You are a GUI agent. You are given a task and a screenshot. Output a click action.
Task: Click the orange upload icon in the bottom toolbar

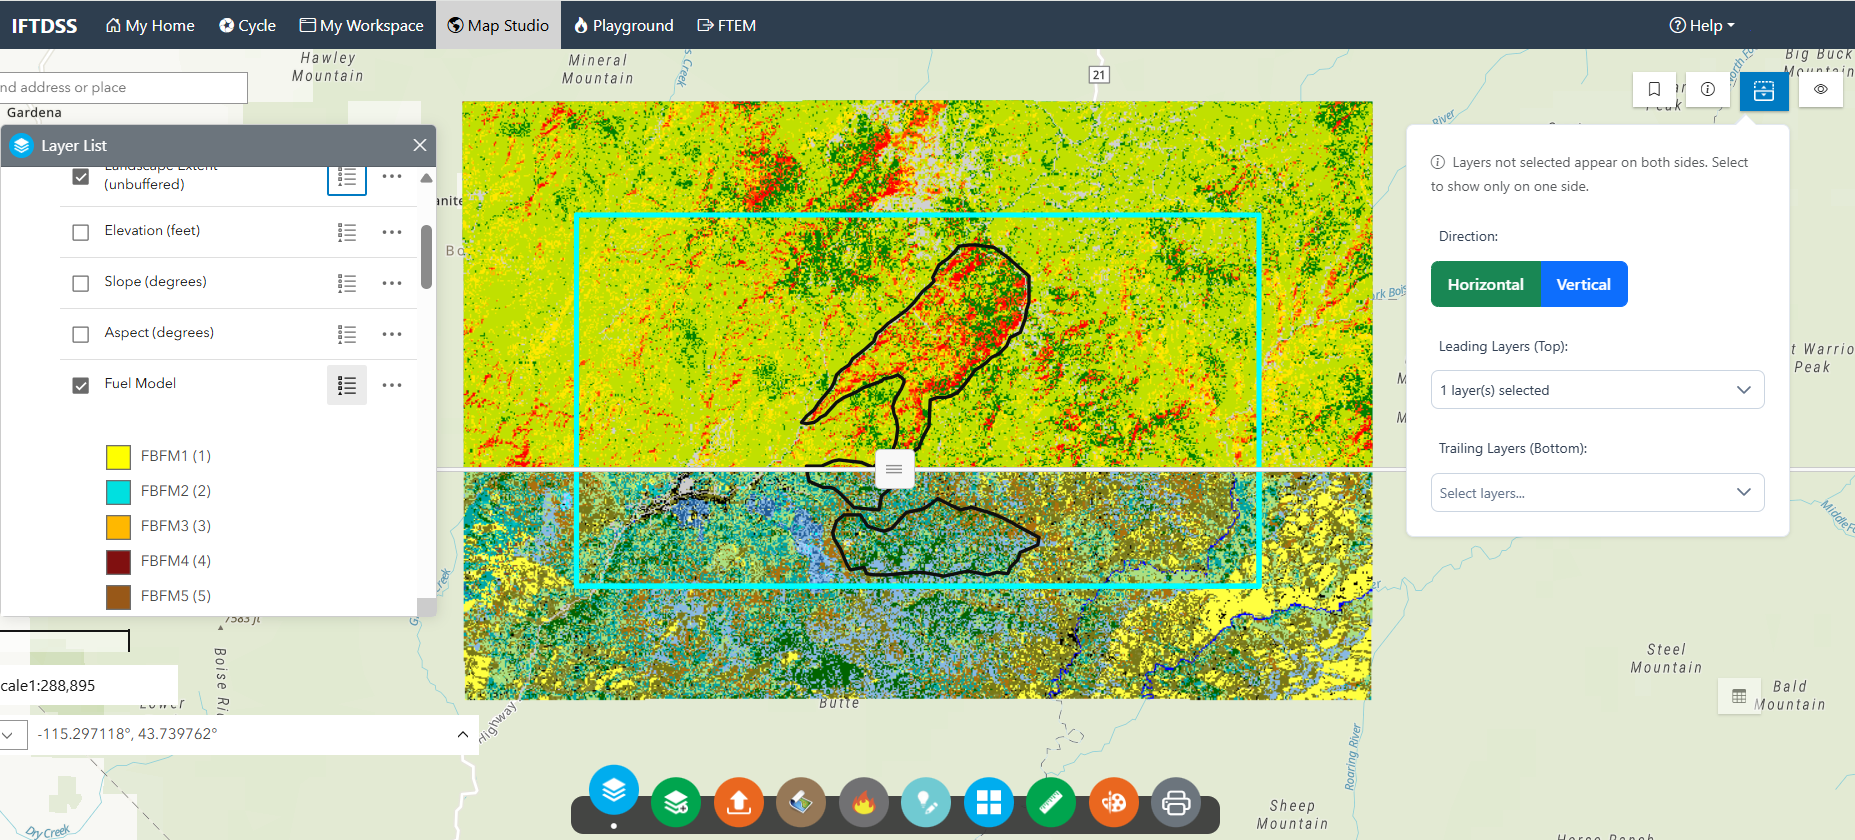739,802
